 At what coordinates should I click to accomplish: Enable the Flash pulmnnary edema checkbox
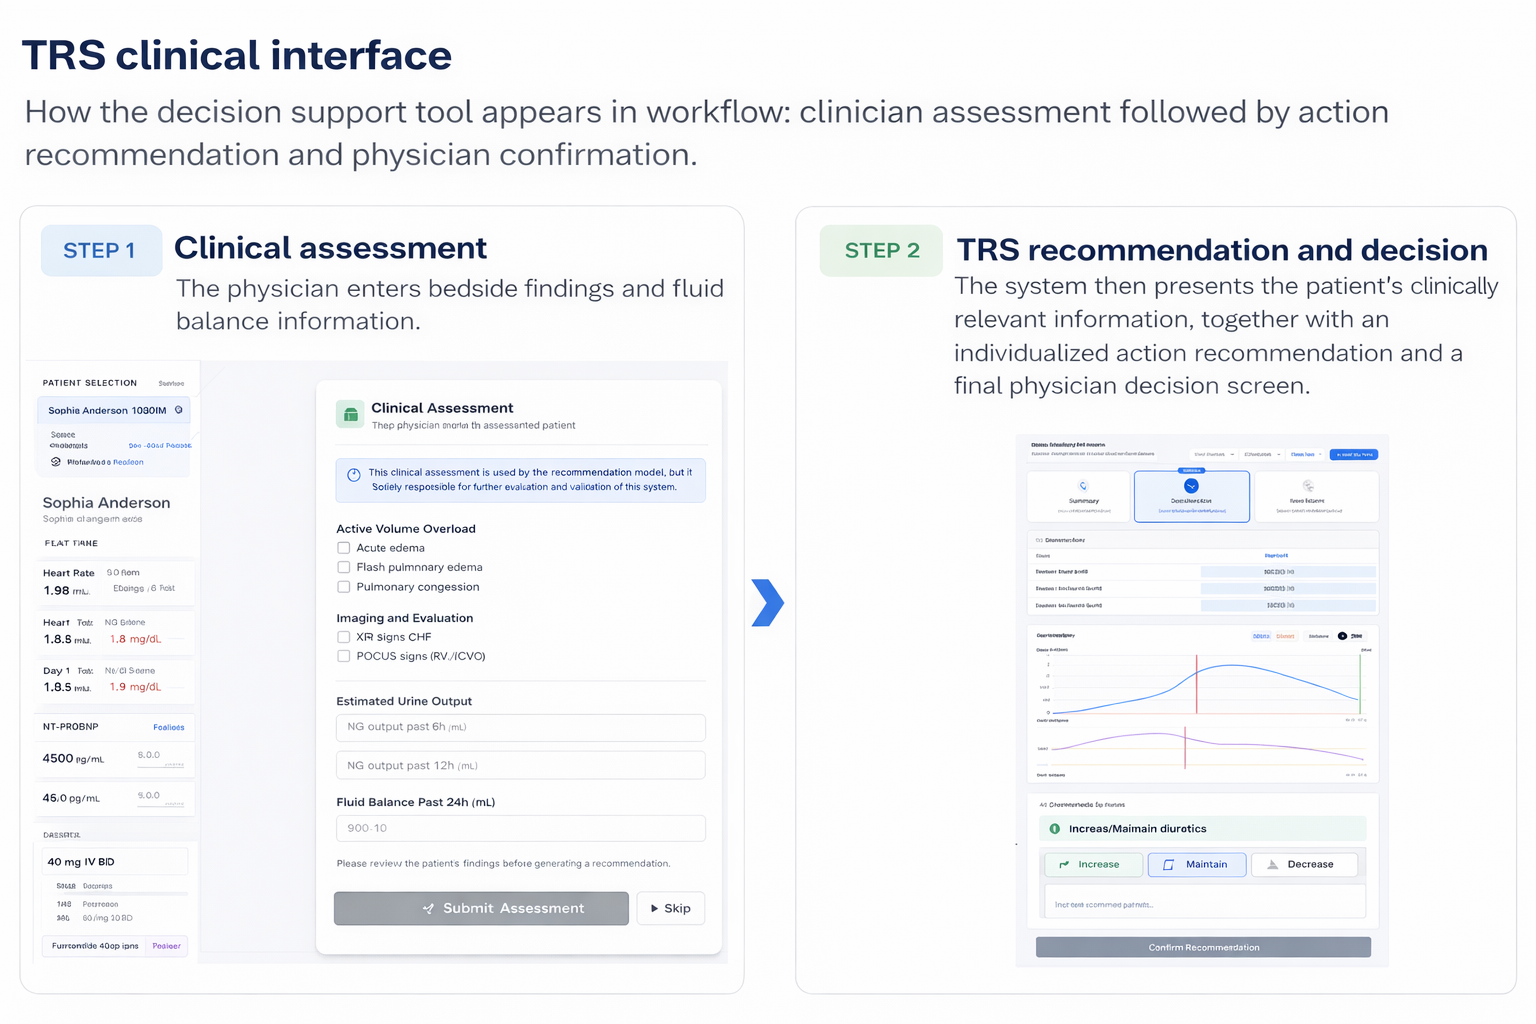point(344,567)
